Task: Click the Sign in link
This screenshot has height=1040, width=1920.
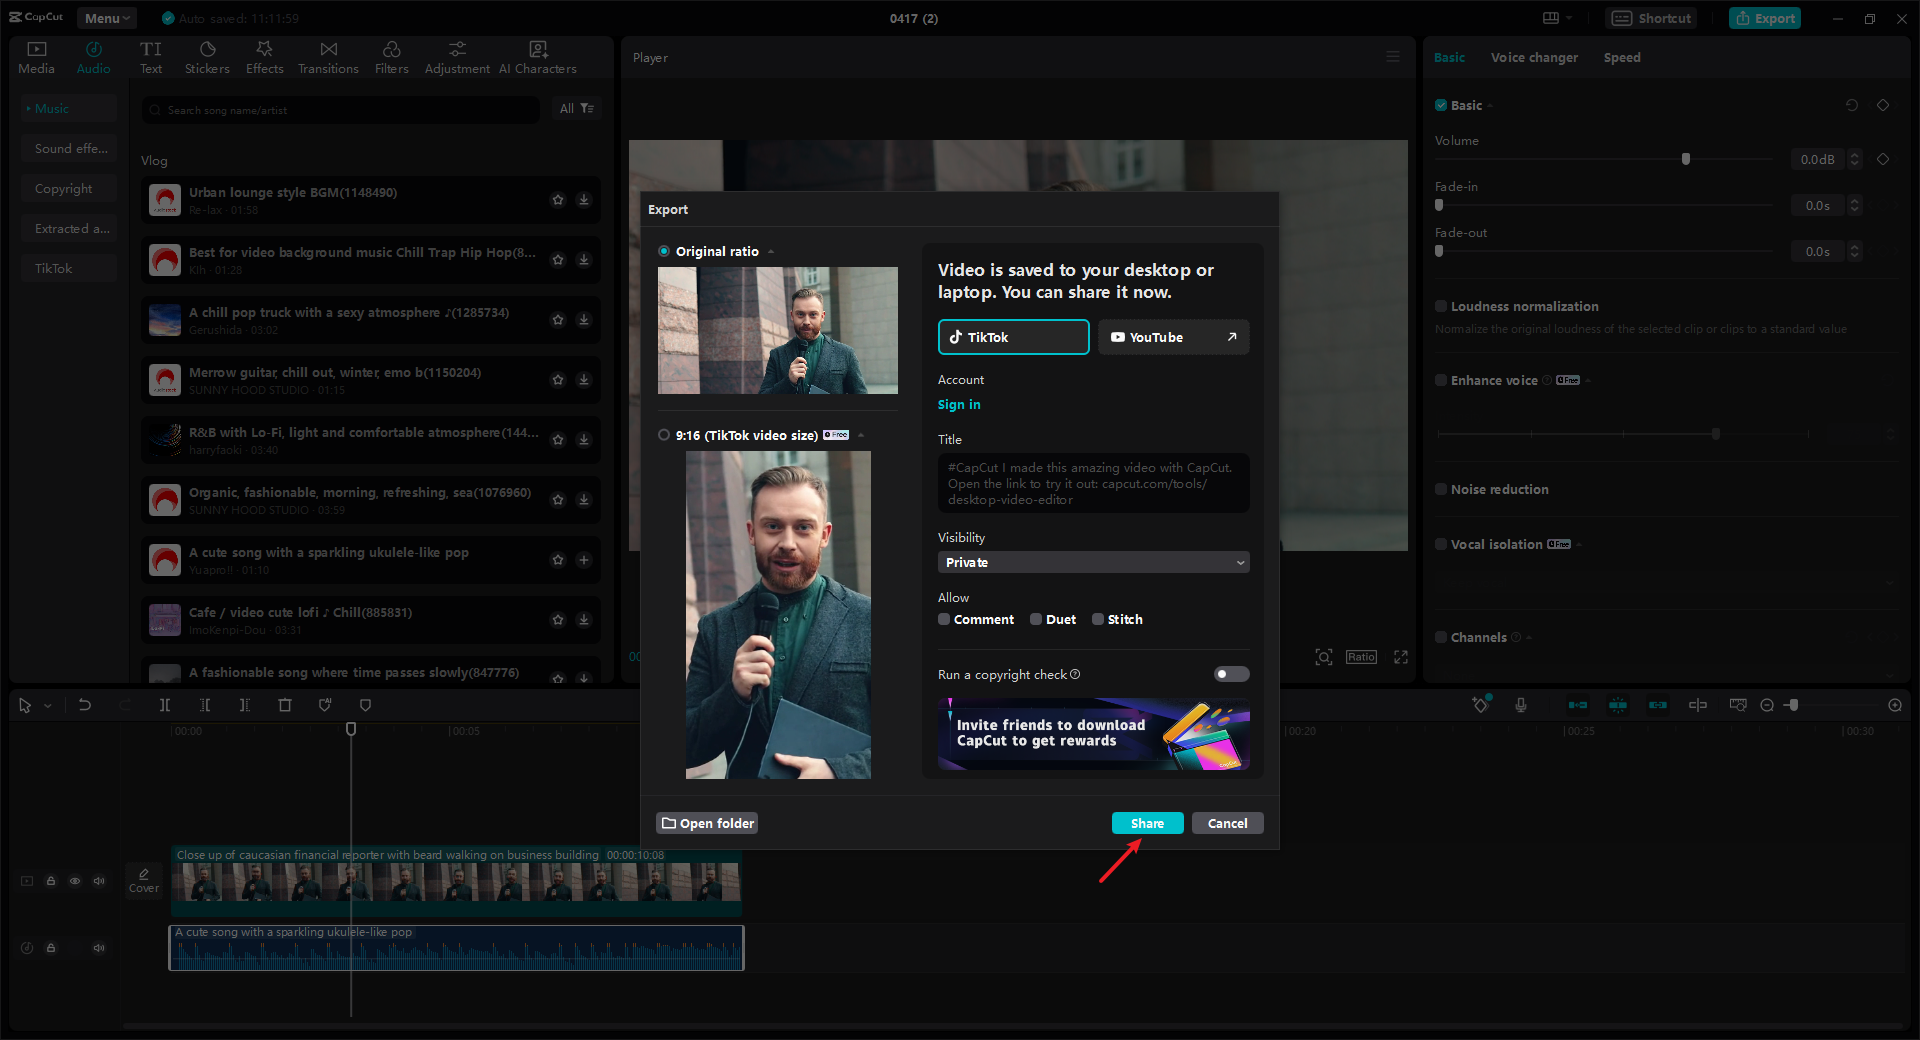Action: [959, 404]
